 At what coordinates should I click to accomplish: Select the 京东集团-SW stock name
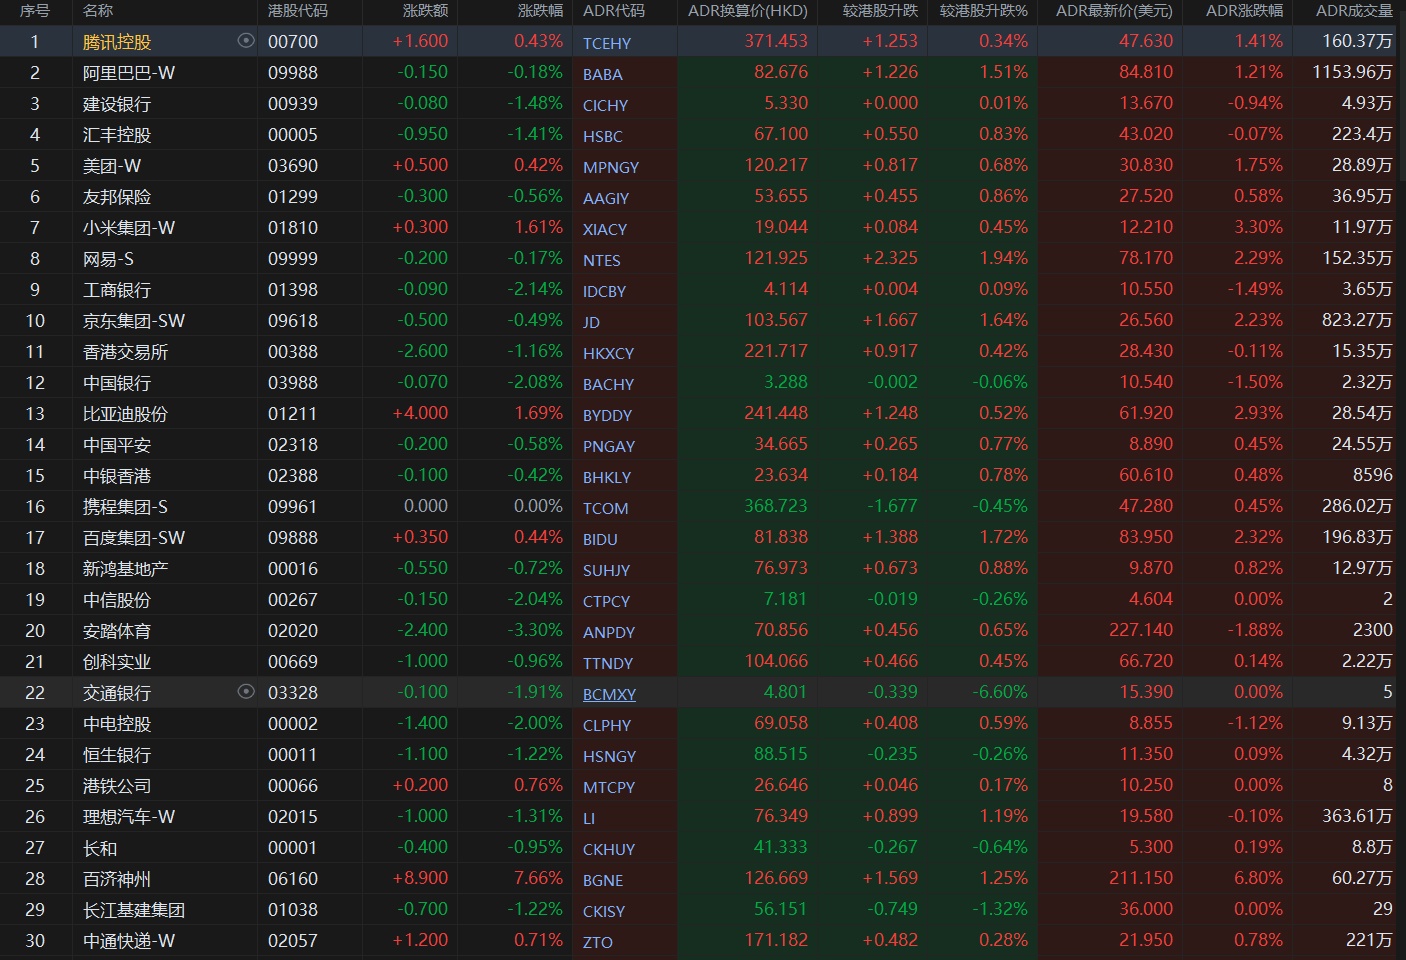(134, 321)
